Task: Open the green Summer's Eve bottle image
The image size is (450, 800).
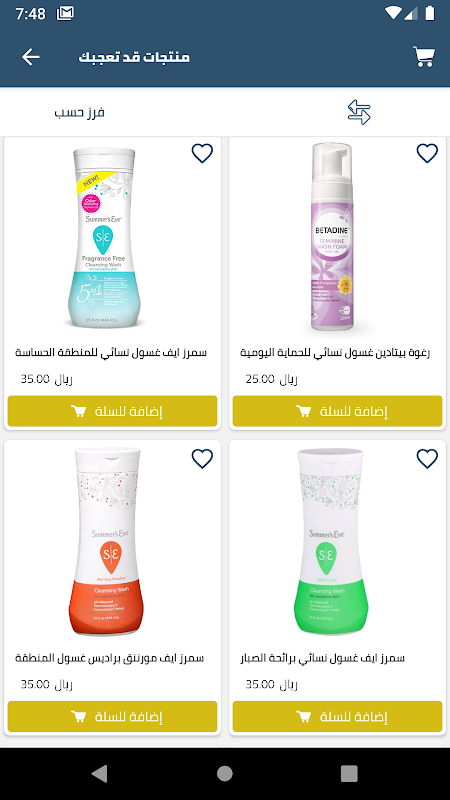Action: [331, 541]
